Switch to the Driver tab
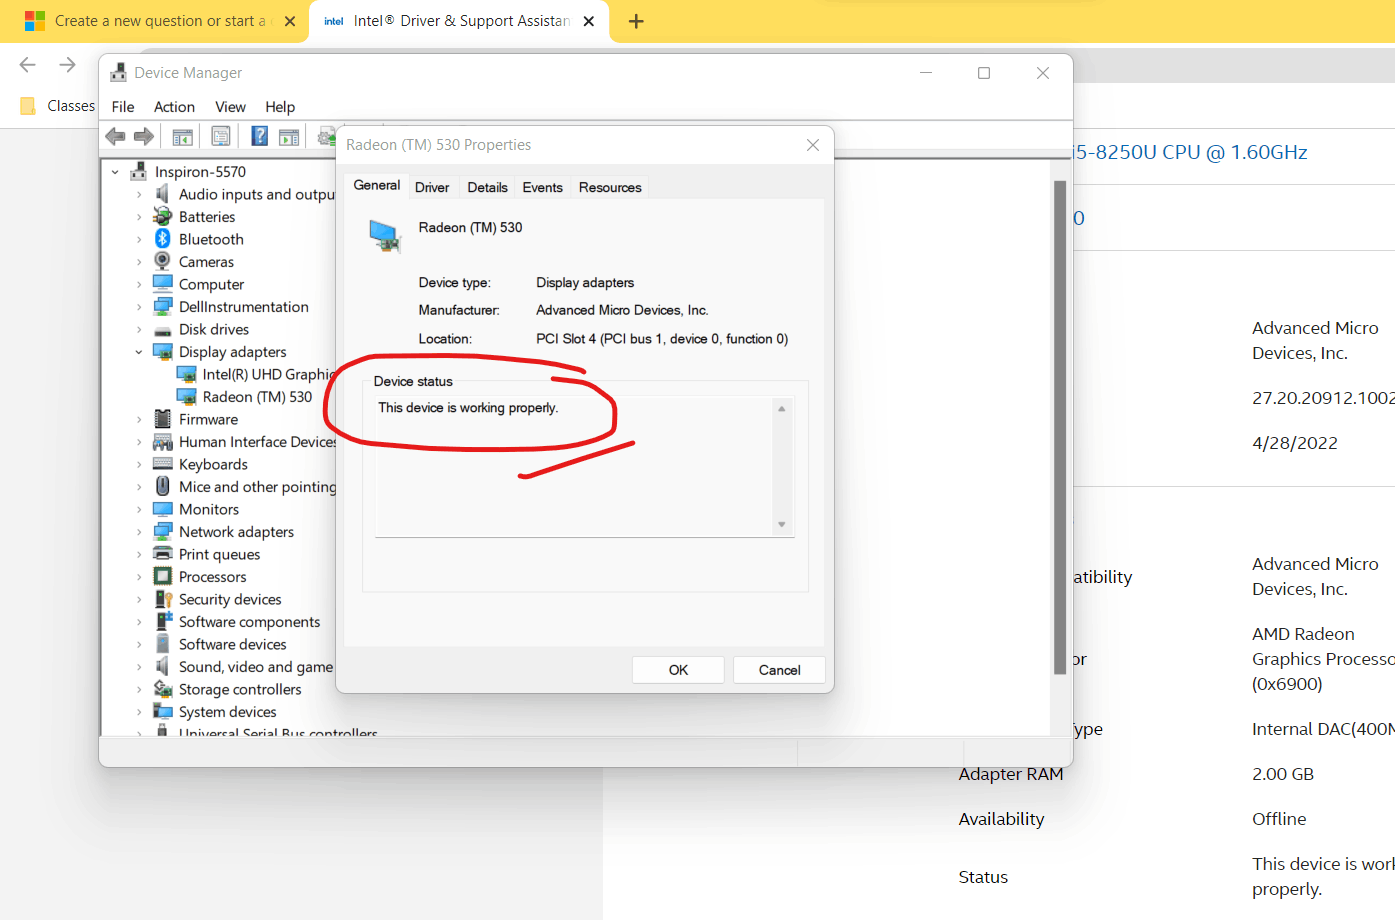Image resolution: width=1395 pixels, height=920 pixels. (x=432, y=187)
